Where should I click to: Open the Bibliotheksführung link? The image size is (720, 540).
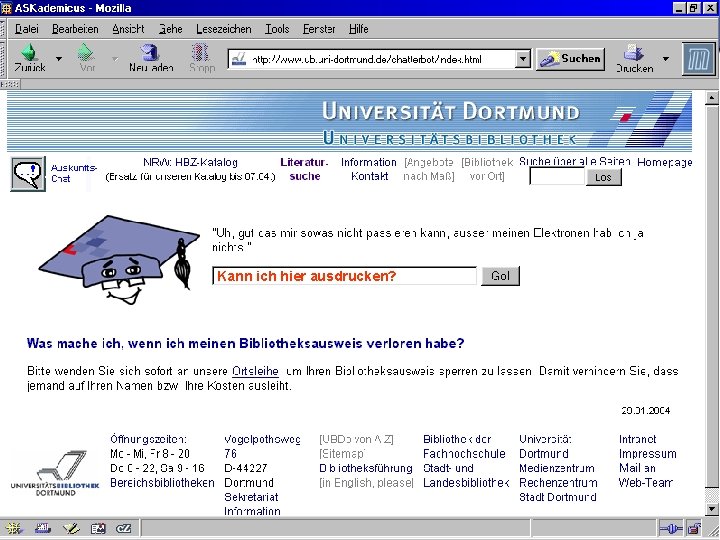366,468
